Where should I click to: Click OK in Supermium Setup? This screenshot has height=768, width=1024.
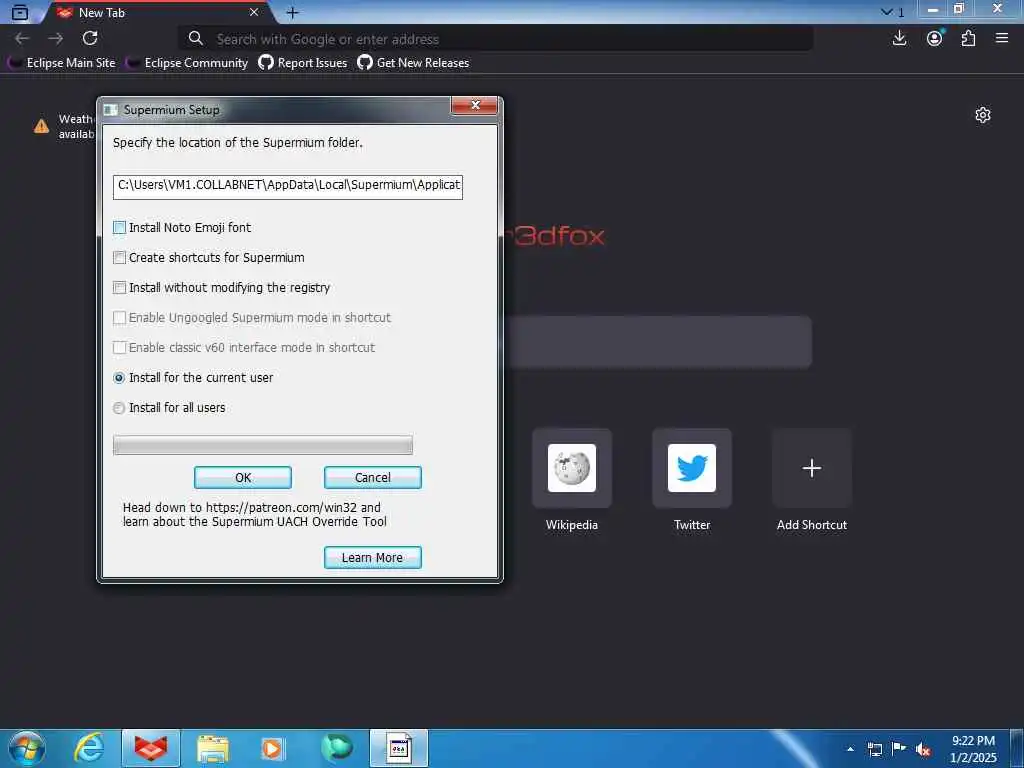(243, 477)
